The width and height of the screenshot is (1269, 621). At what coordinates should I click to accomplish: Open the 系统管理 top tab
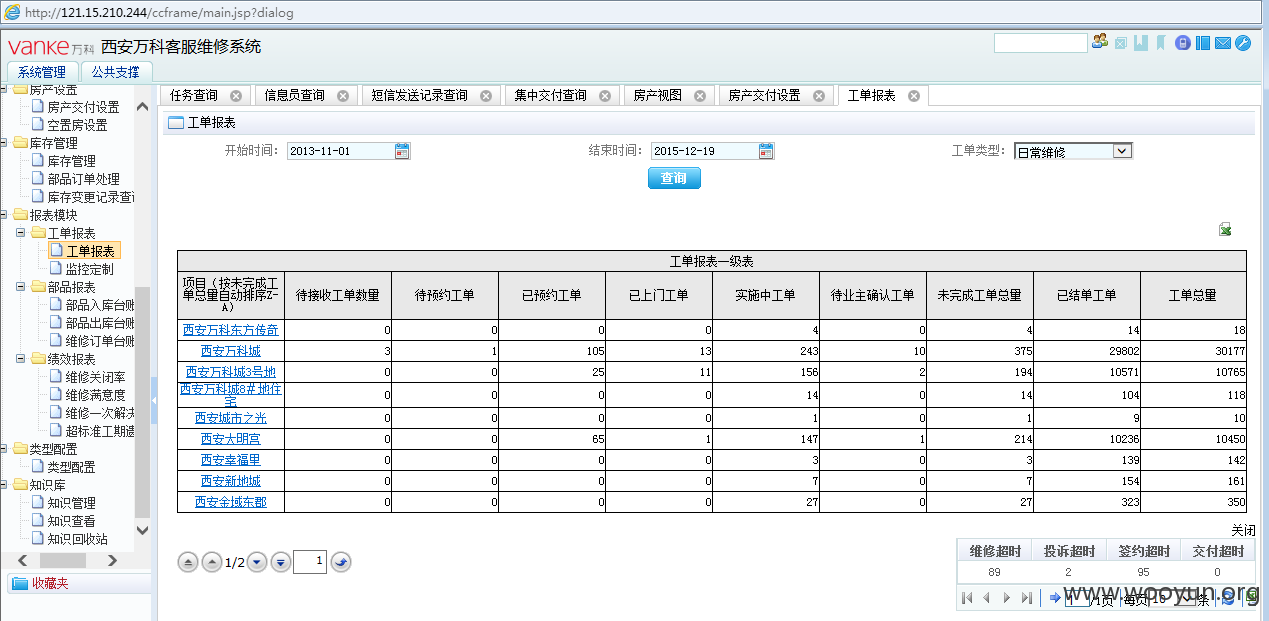pyautogui.click(x=42, y=72)
